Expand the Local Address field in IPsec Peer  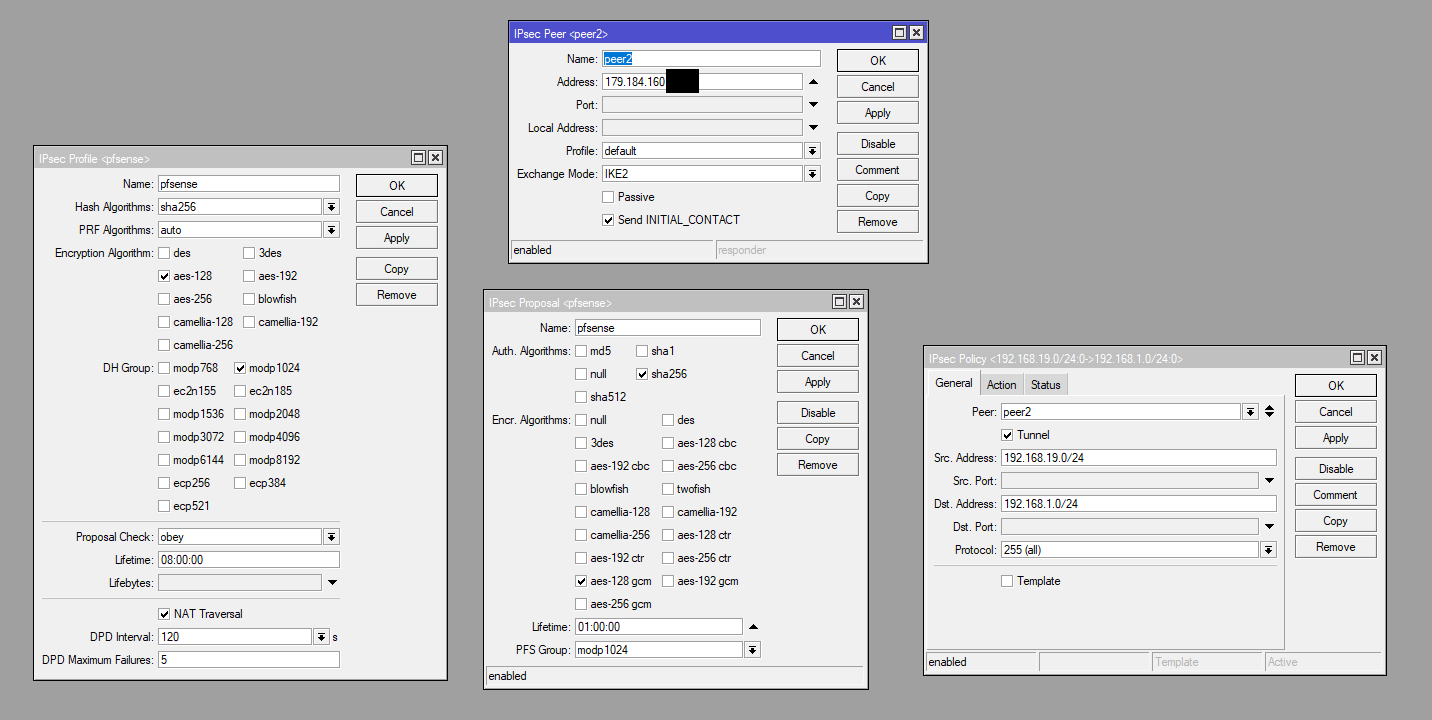(813, 128)
